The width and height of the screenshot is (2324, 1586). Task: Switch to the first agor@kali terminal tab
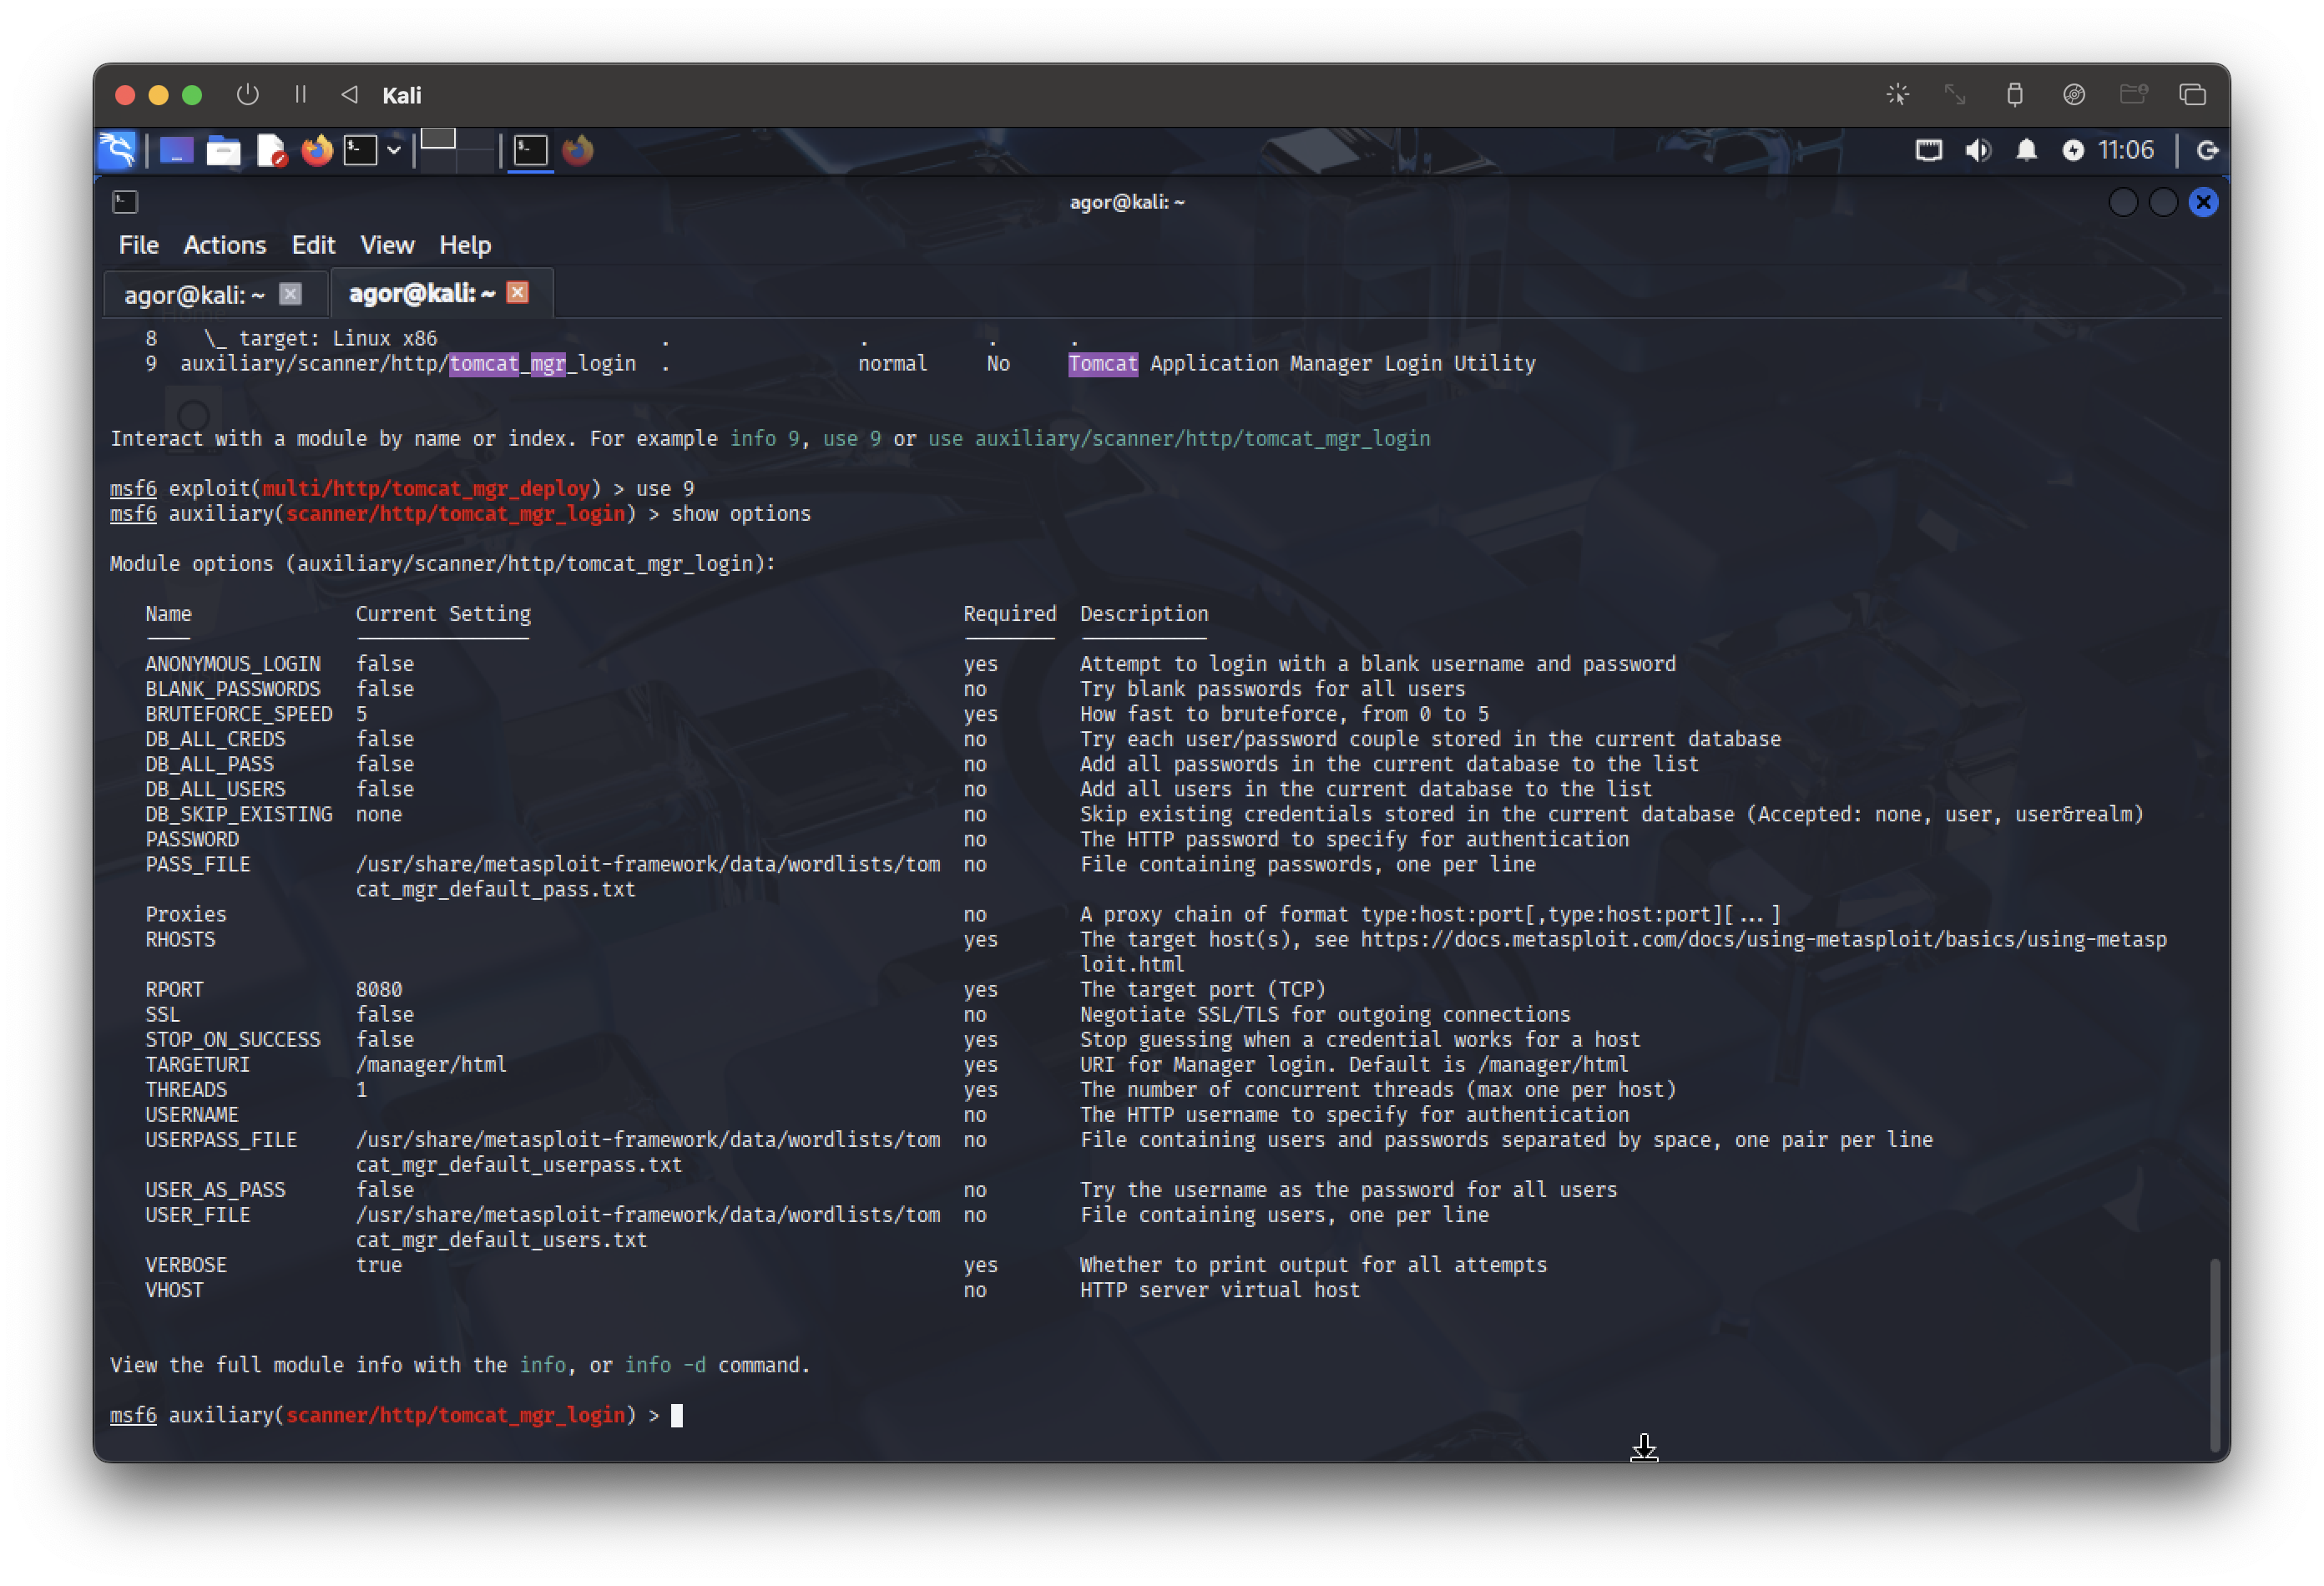[x=194, y=295]
